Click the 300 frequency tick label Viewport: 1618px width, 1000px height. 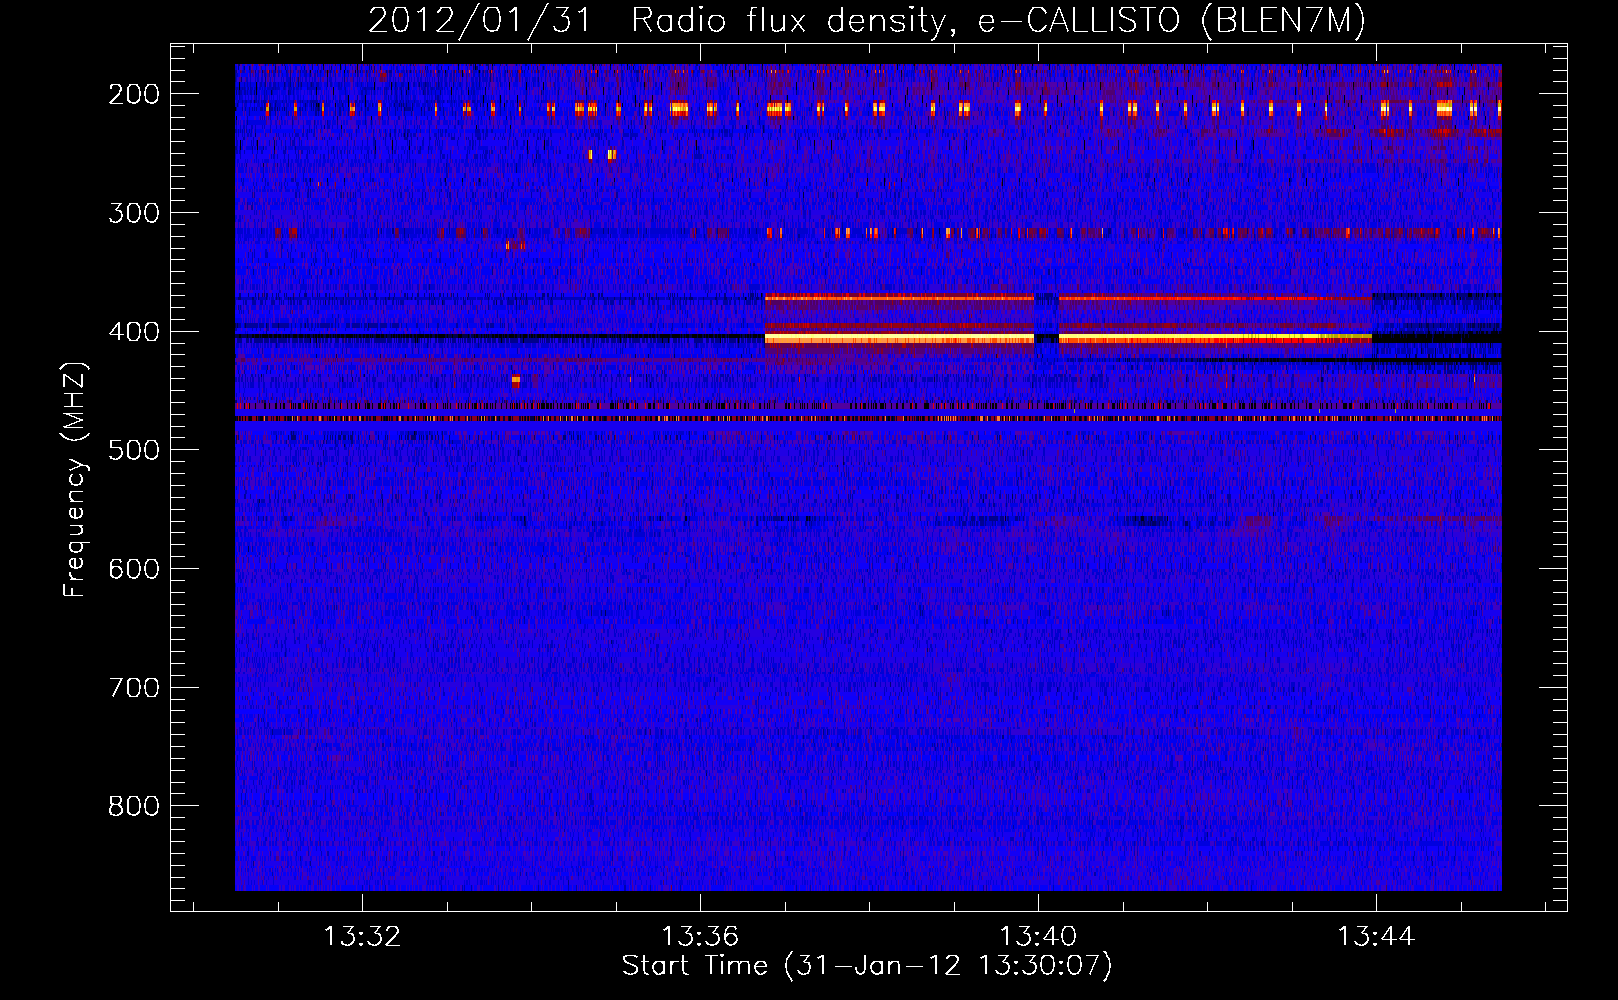(x=134, y=213)
